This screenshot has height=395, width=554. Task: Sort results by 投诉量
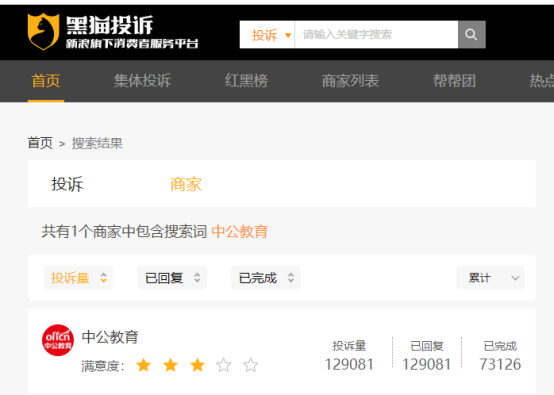coord(78,278)
